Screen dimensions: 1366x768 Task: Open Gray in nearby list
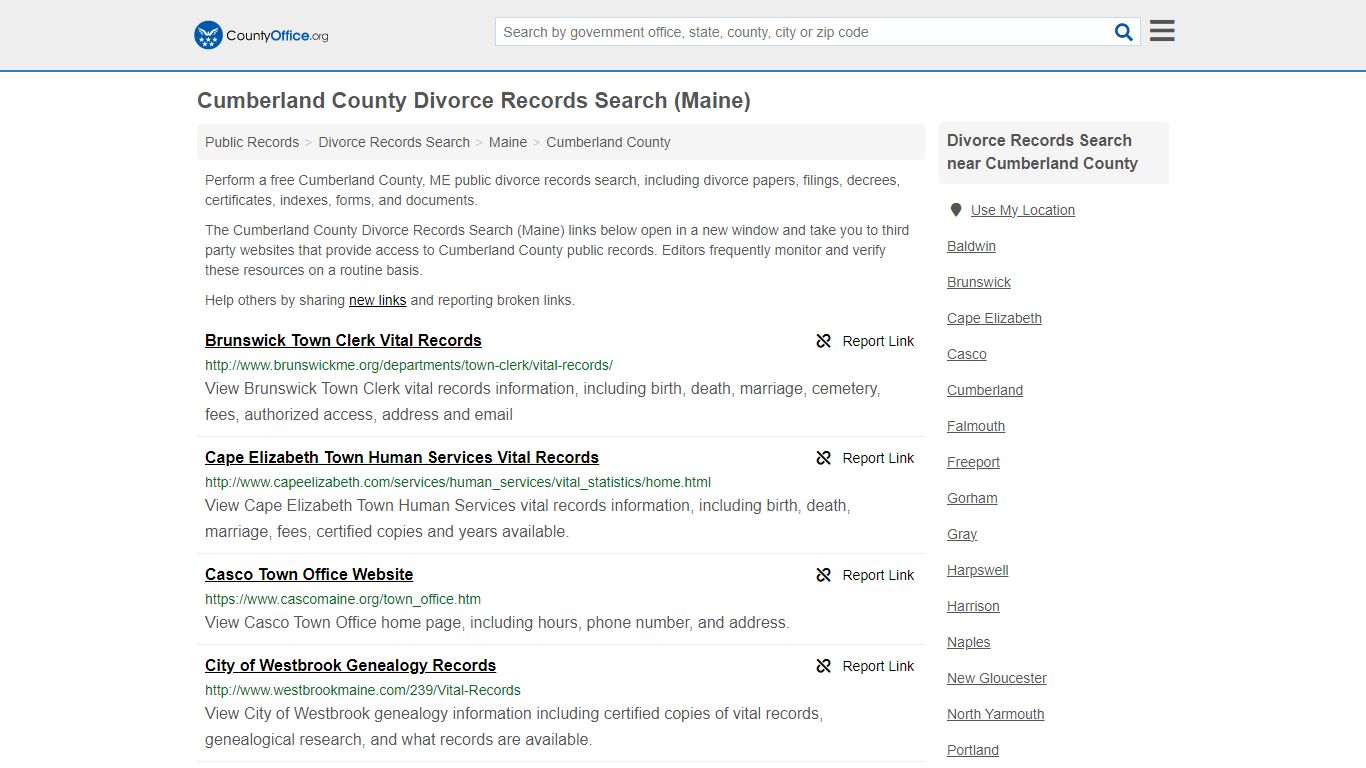[x=962, y=534]
